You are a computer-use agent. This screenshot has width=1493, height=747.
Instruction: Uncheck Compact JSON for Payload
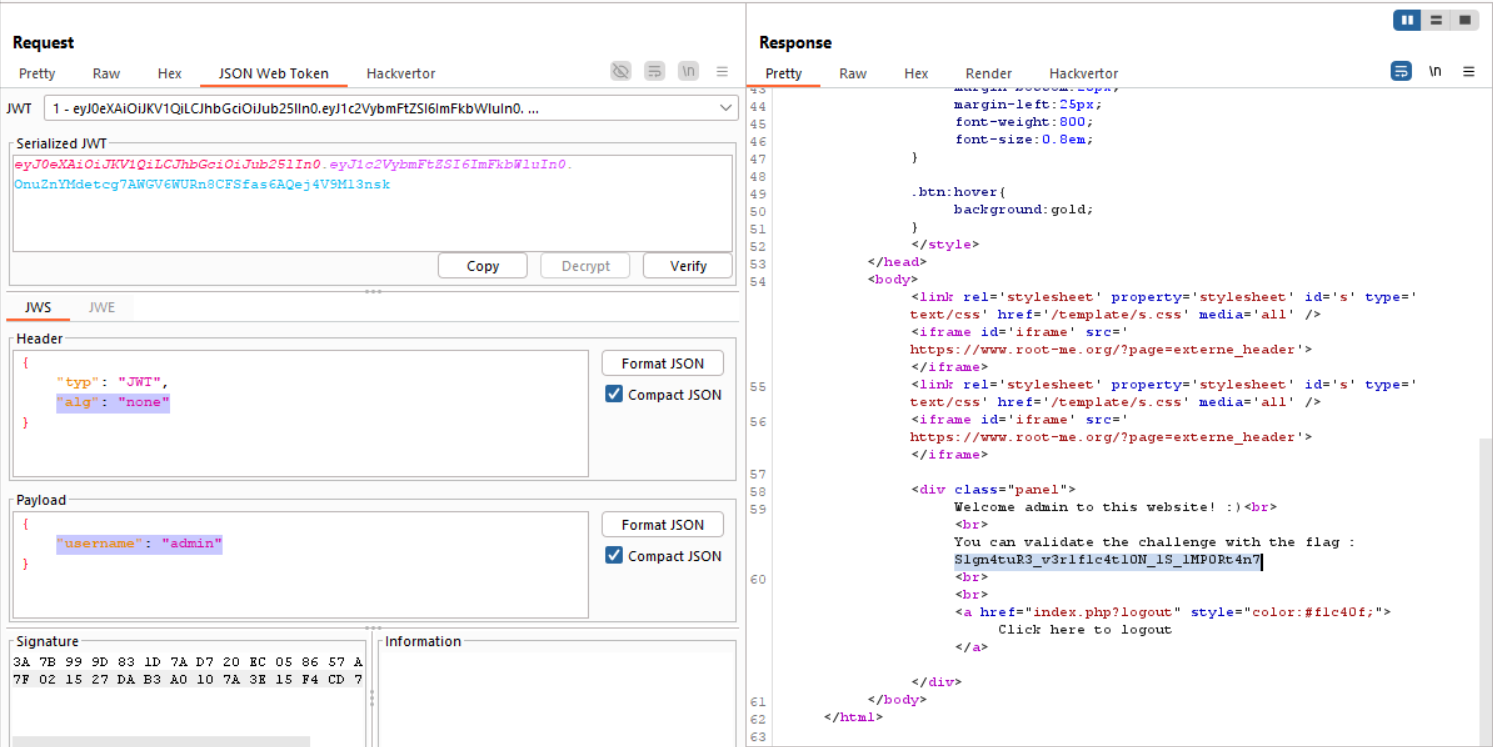click(x=614, y=556)
